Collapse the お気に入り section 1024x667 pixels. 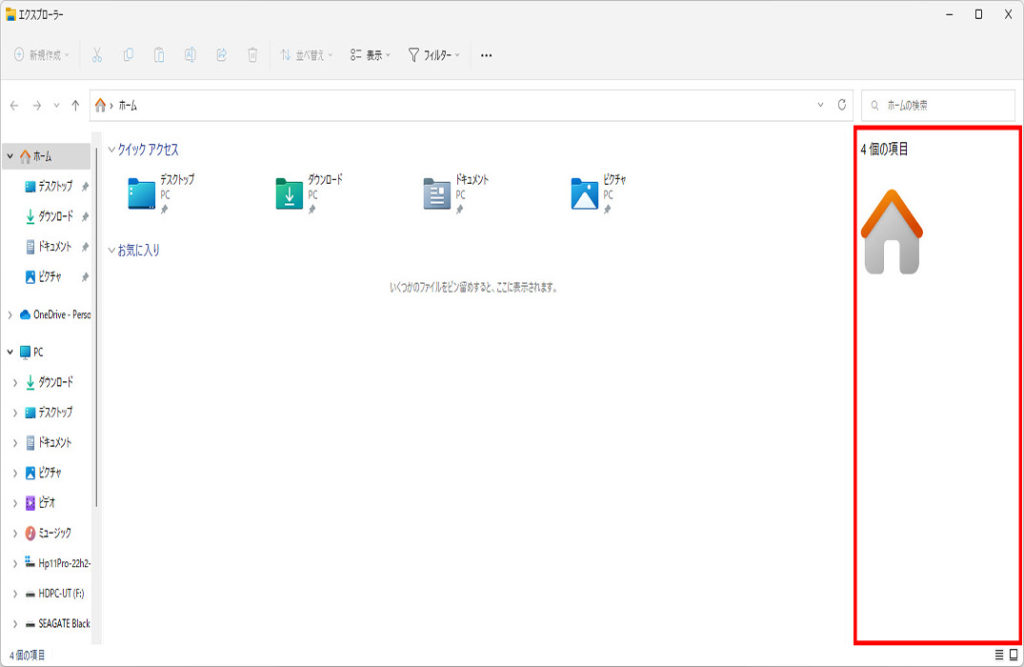tap(112, 250)
